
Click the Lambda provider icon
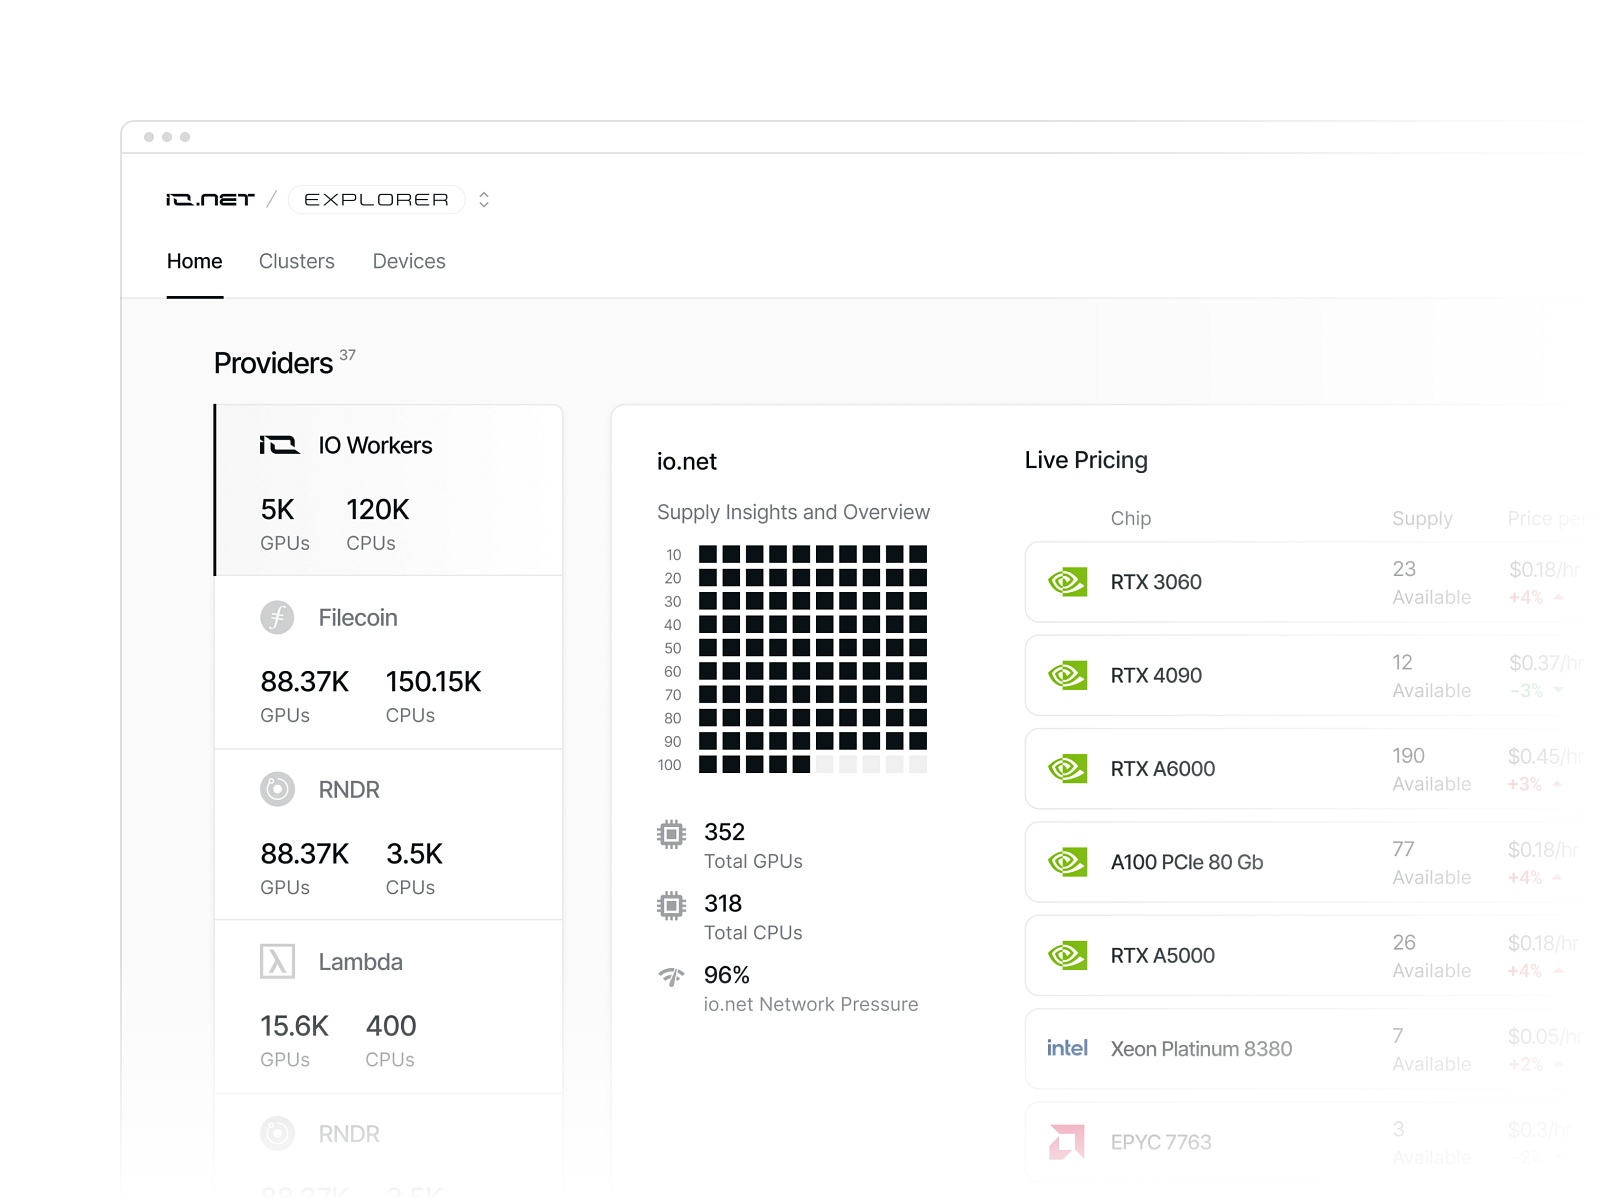point(277,961)
